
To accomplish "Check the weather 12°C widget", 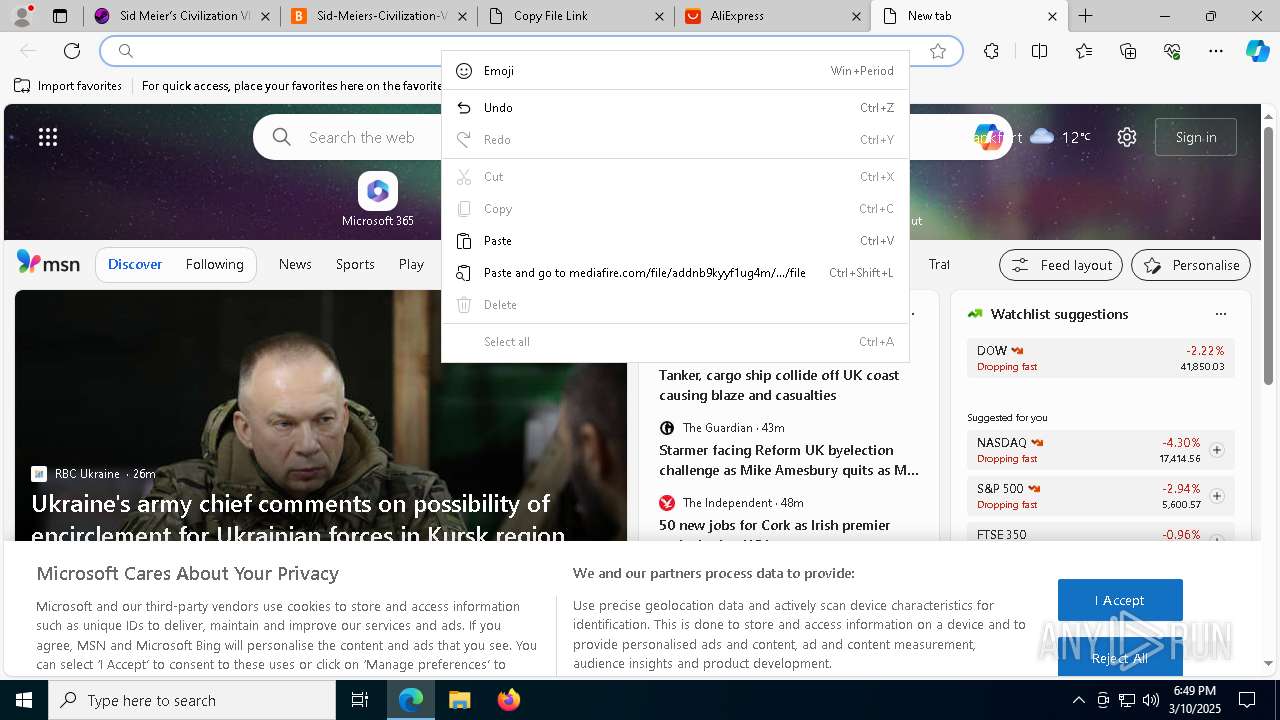I will (1060, 137).
